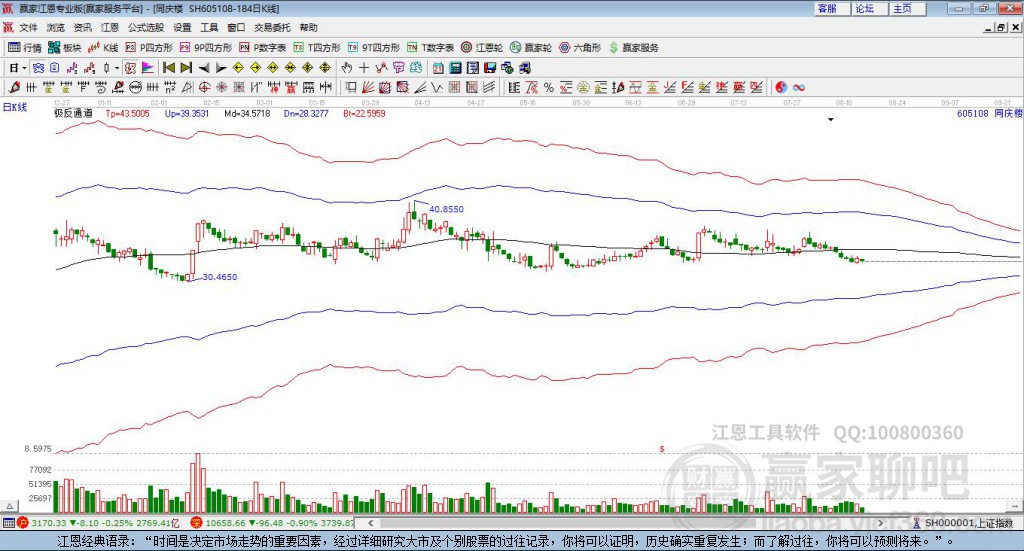Click the Shanghai index 3170.33 status entry
This screenshot has width=1024, height=551.
(99, 523)
